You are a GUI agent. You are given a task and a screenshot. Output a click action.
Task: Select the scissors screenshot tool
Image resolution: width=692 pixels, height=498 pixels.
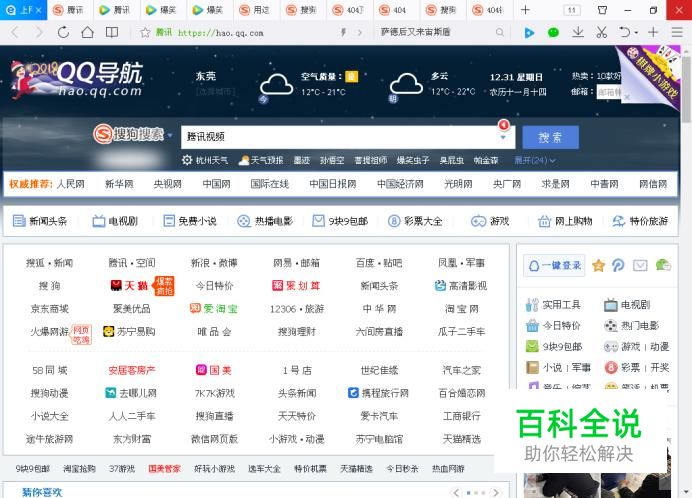[601, 32]
